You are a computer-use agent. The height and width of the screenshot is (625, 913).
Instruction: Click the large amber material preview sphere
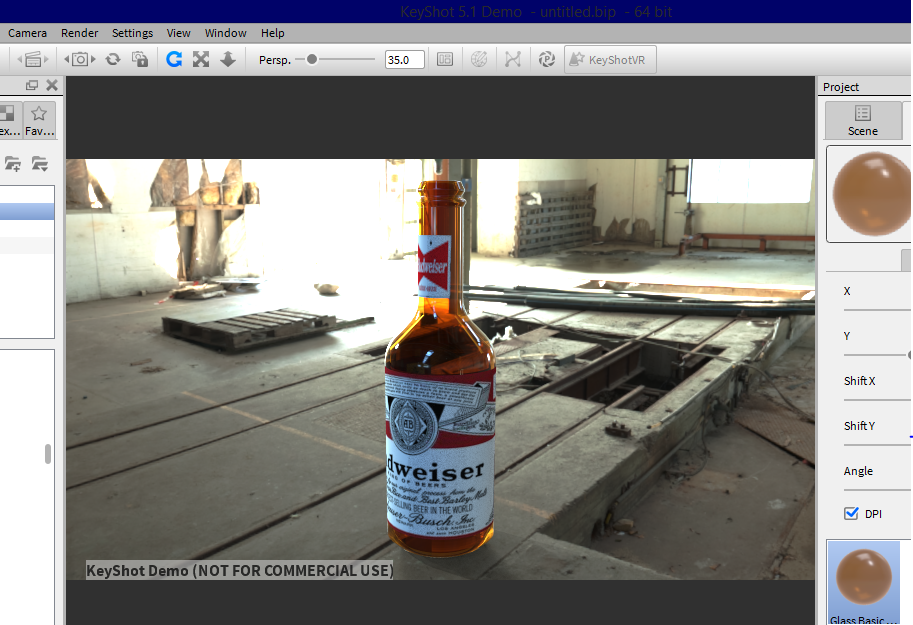coord(871,194)
